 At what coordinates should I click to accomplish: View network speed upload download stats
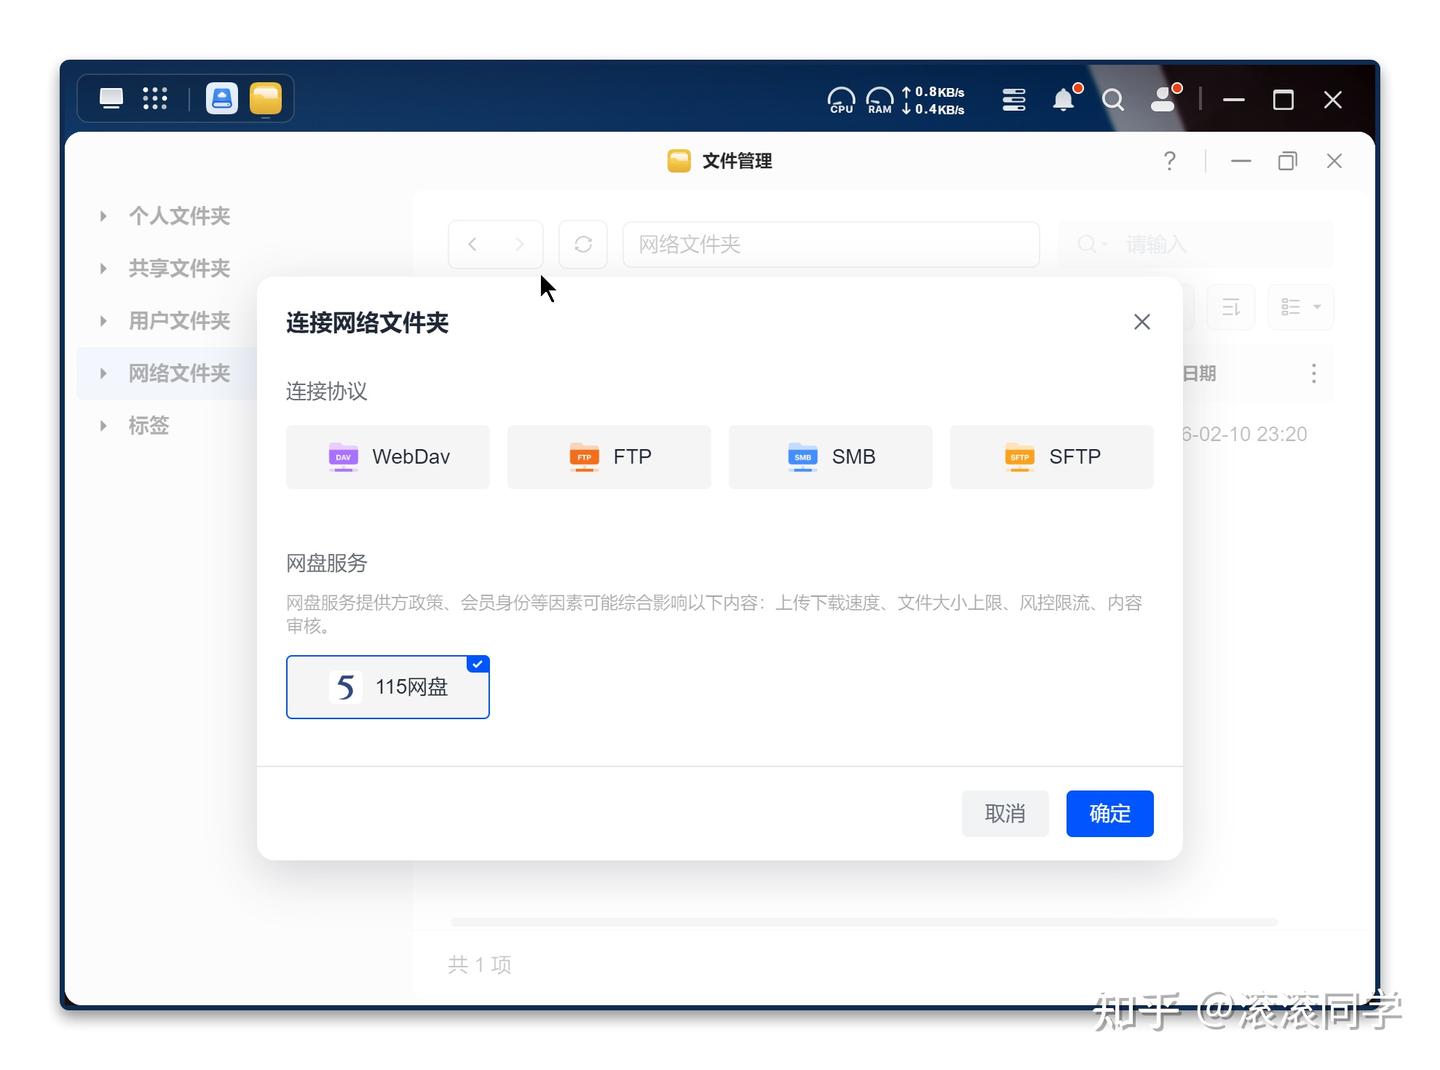tap(933, 100)
